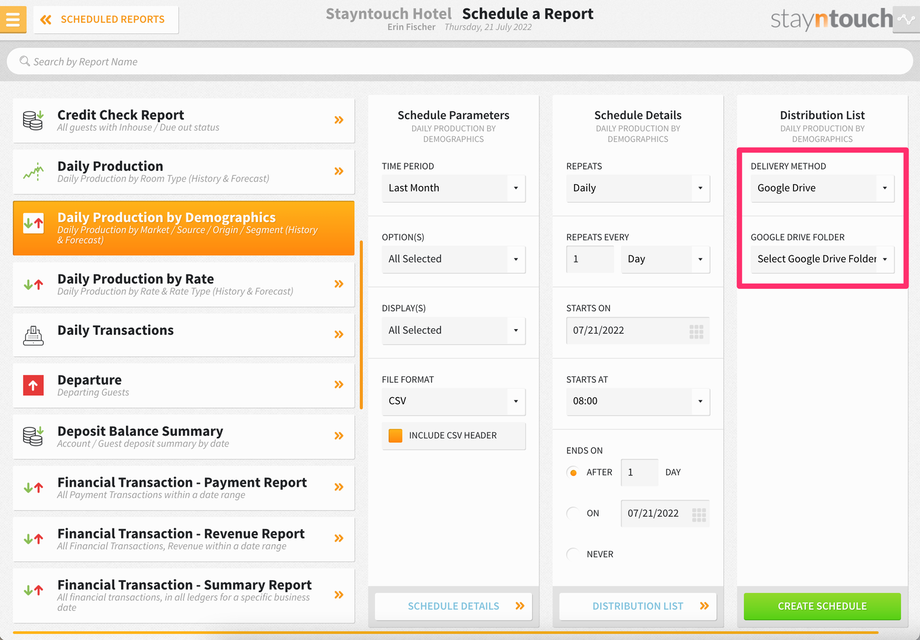Screen dimensions: 920x640
Task: Click the chevron on the Departure row
Action: [339, 385]
